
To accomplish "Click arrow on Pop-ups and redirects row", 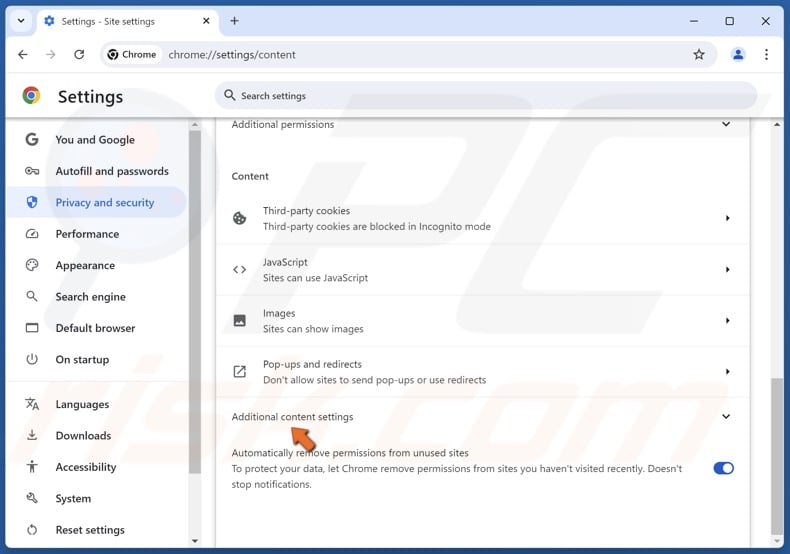I will pyautogui.click(x=728, y=372).
